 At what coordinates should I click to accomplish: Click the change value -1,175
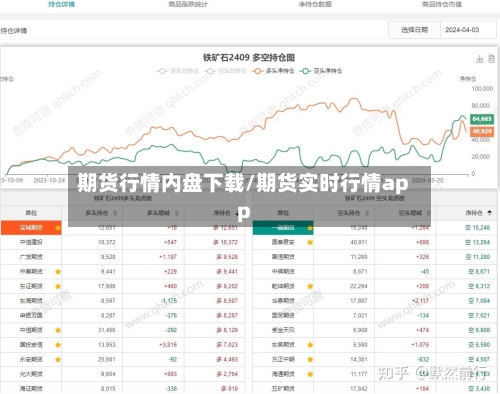click(169, 301)
